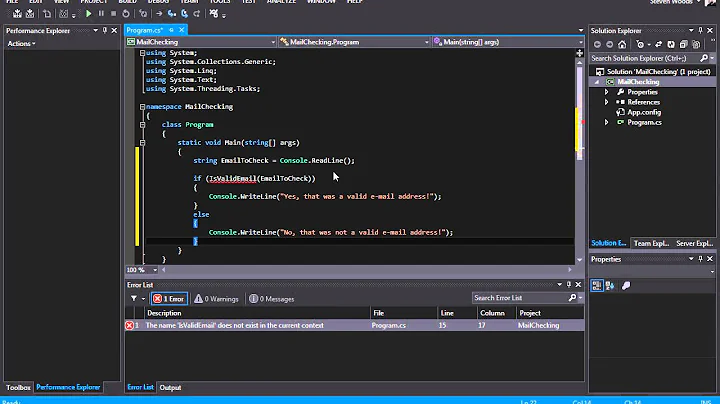Select the Server Explorer tab
720x404 pixels.
(x=694, y=244)
